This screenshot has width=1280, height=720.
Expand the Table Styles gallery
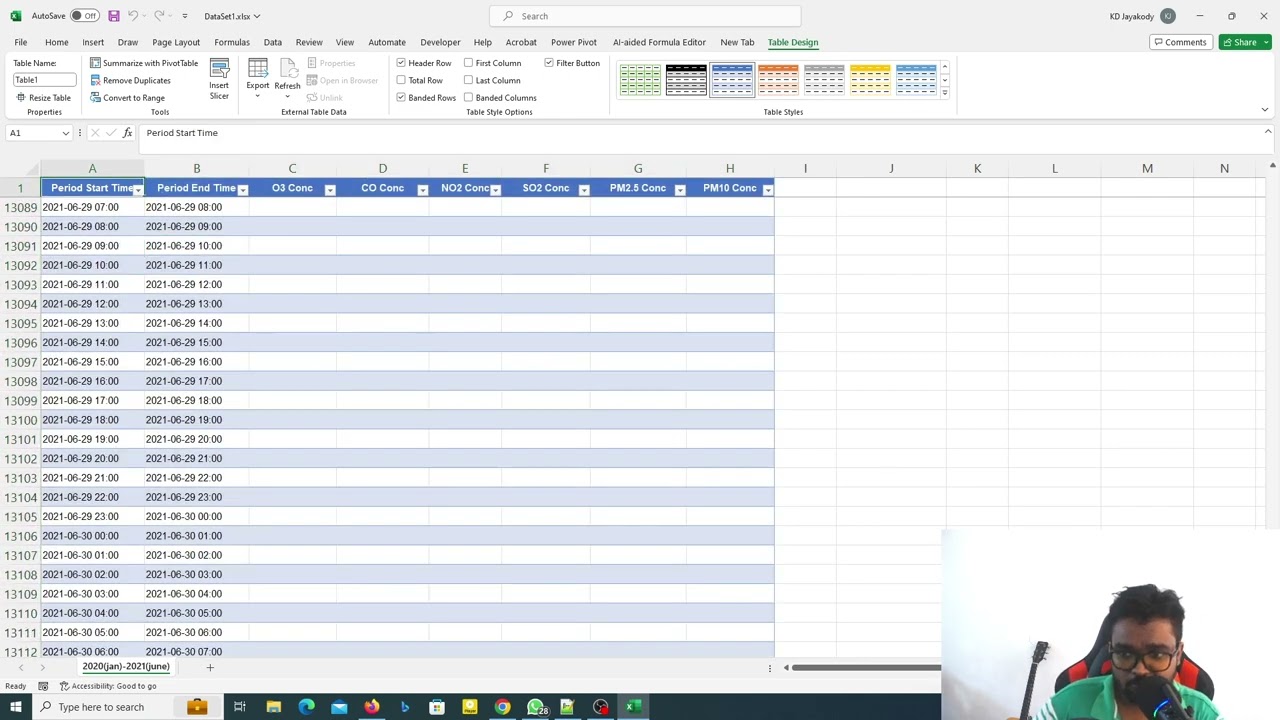[x=944, y=93]
